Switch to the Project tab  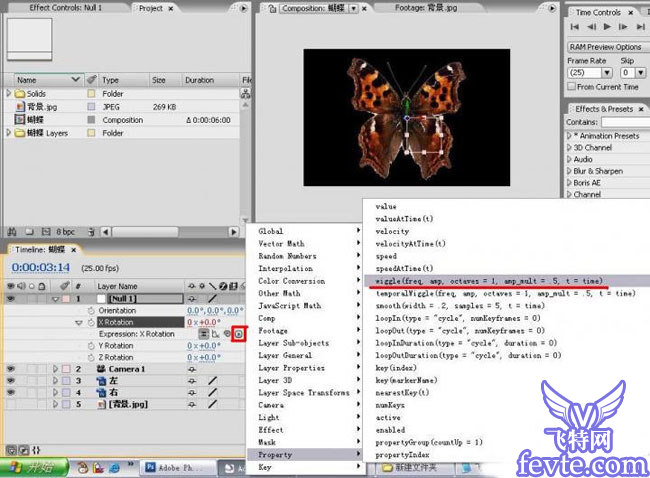pos(150,8)
